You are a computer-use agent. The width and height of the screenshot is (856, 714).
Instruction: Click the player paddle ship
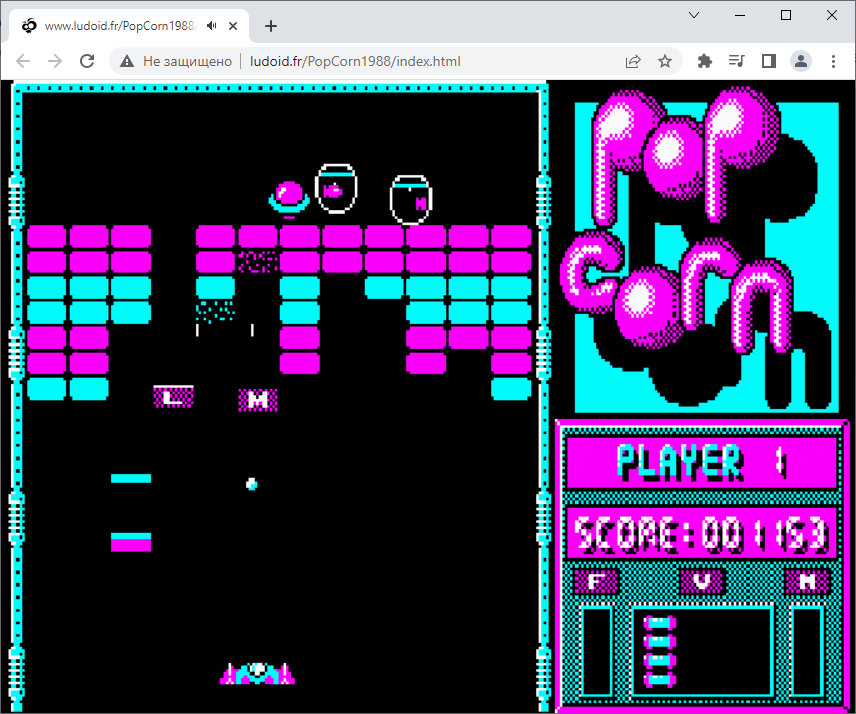point(258,673)
